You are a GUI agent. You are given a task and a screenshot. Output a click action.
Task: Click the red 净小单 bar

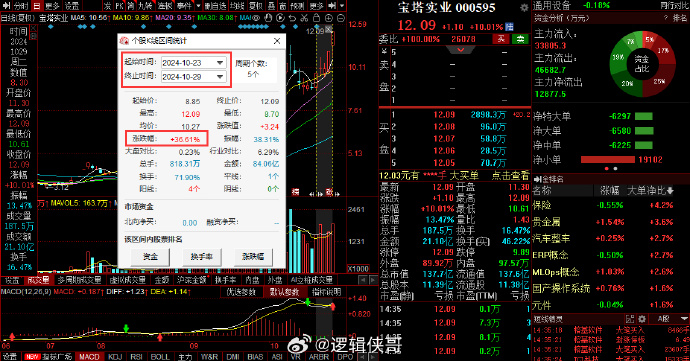(608, 159)
